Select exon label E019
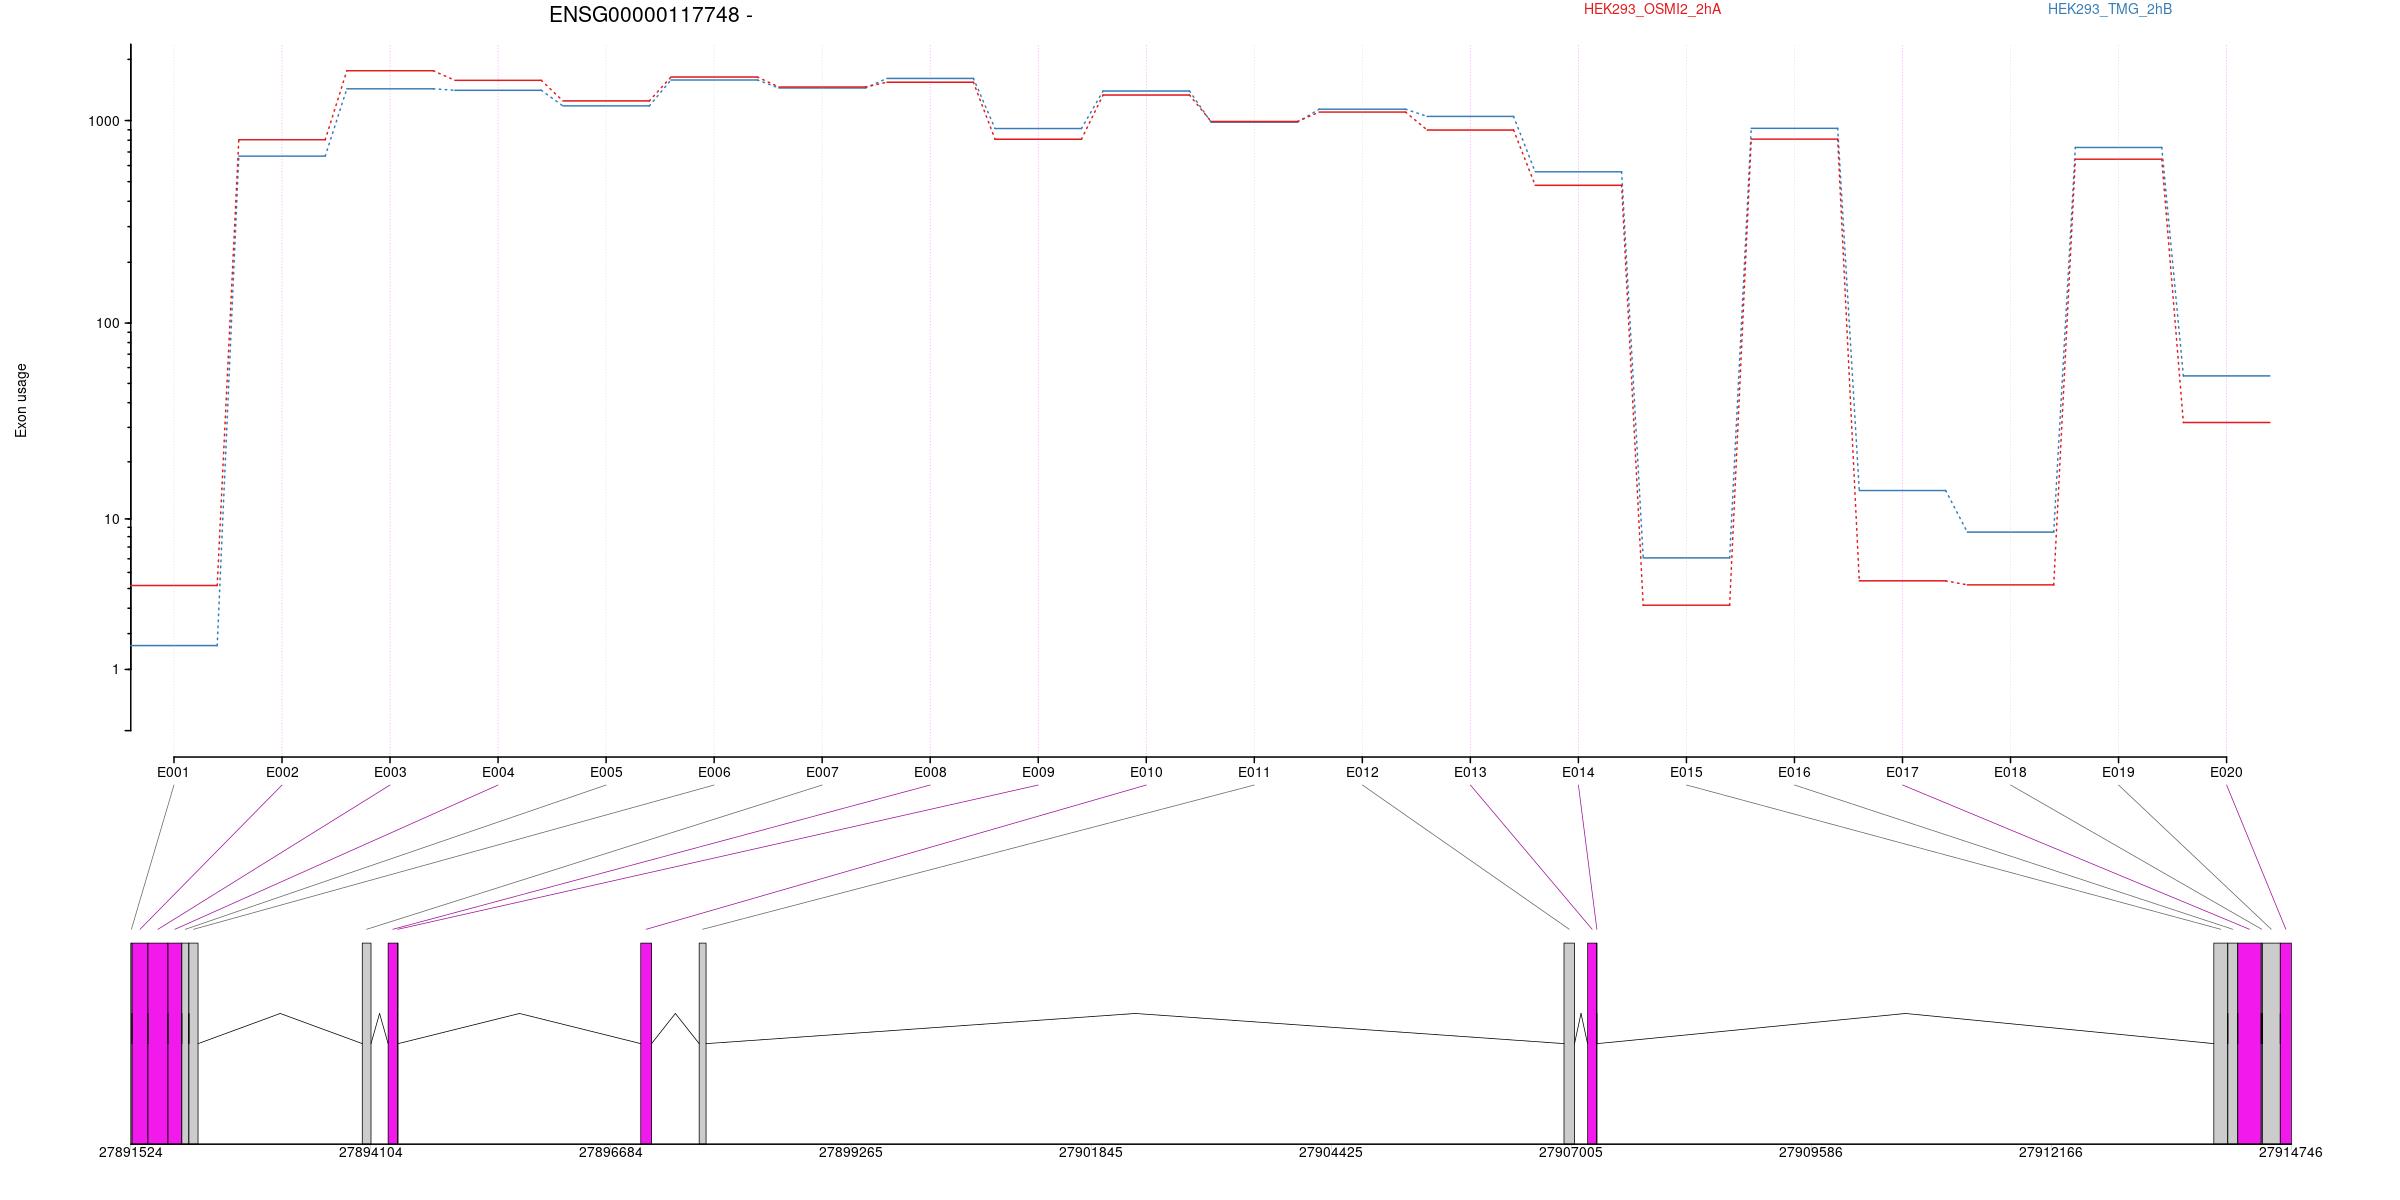Viewport: 2400px width, 1200px height. (2118, 772)
